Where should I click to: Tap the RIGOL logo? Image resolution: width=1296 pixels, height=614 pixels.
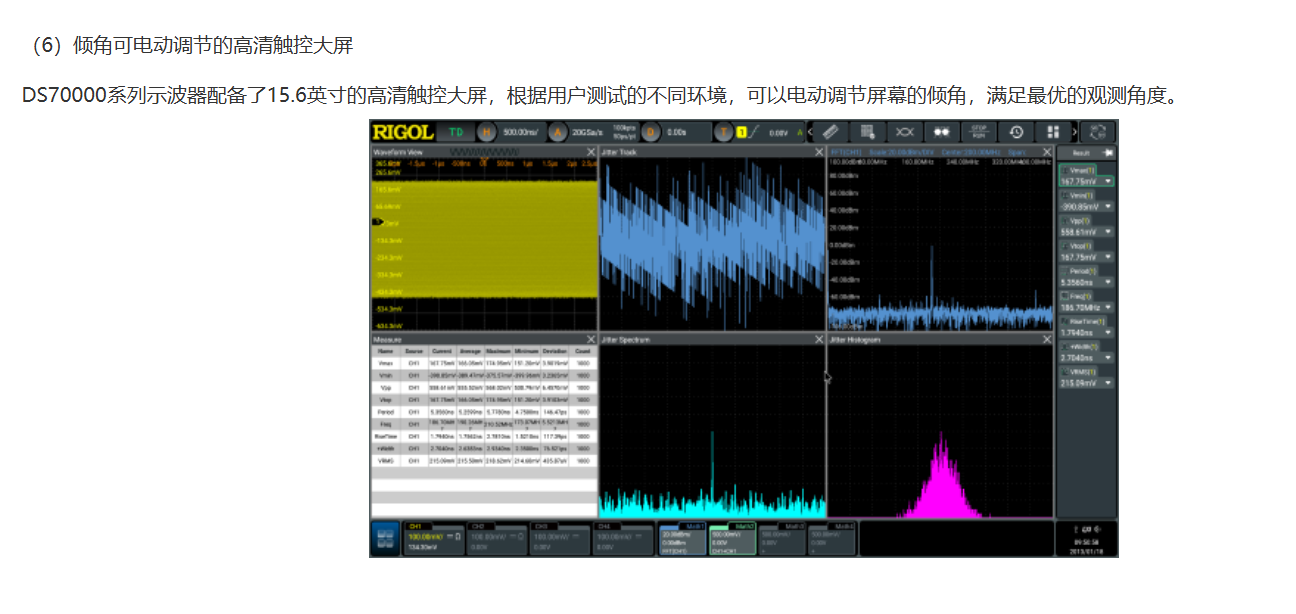(x=402, y=132)
